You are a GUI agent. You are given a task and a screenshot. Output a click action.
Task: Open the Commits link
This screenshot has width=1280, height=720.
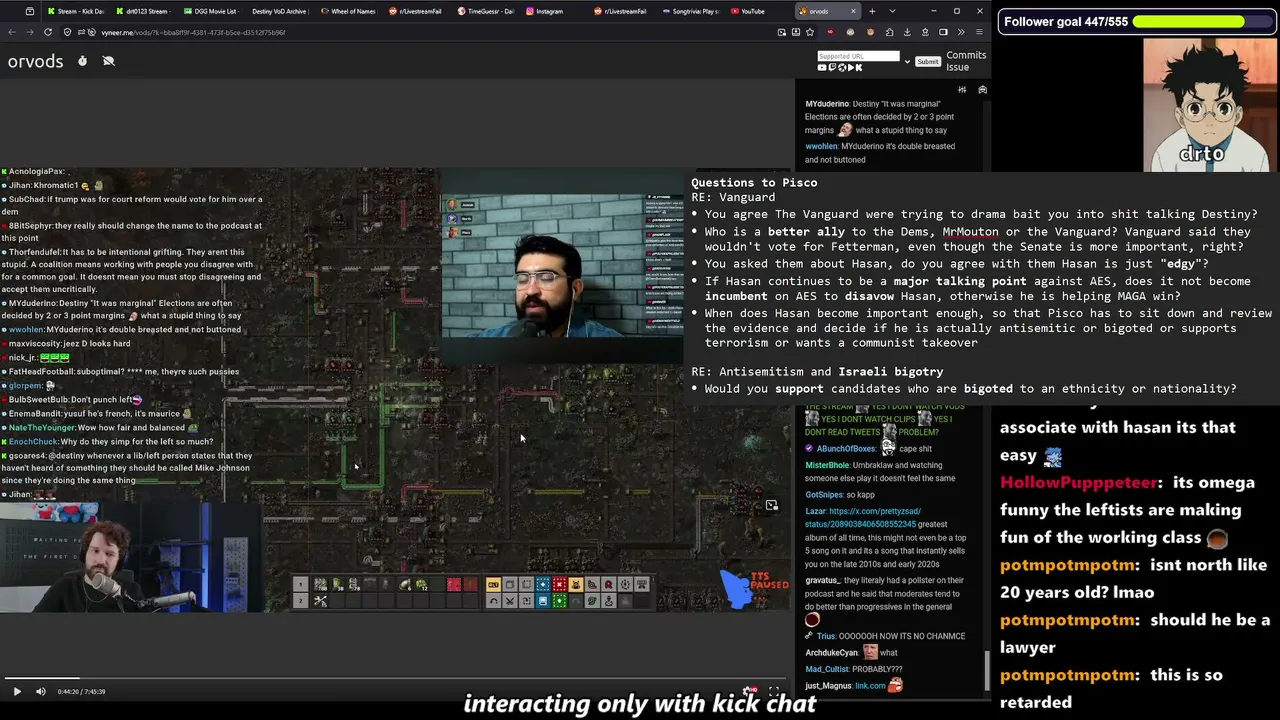pos(966,56)
